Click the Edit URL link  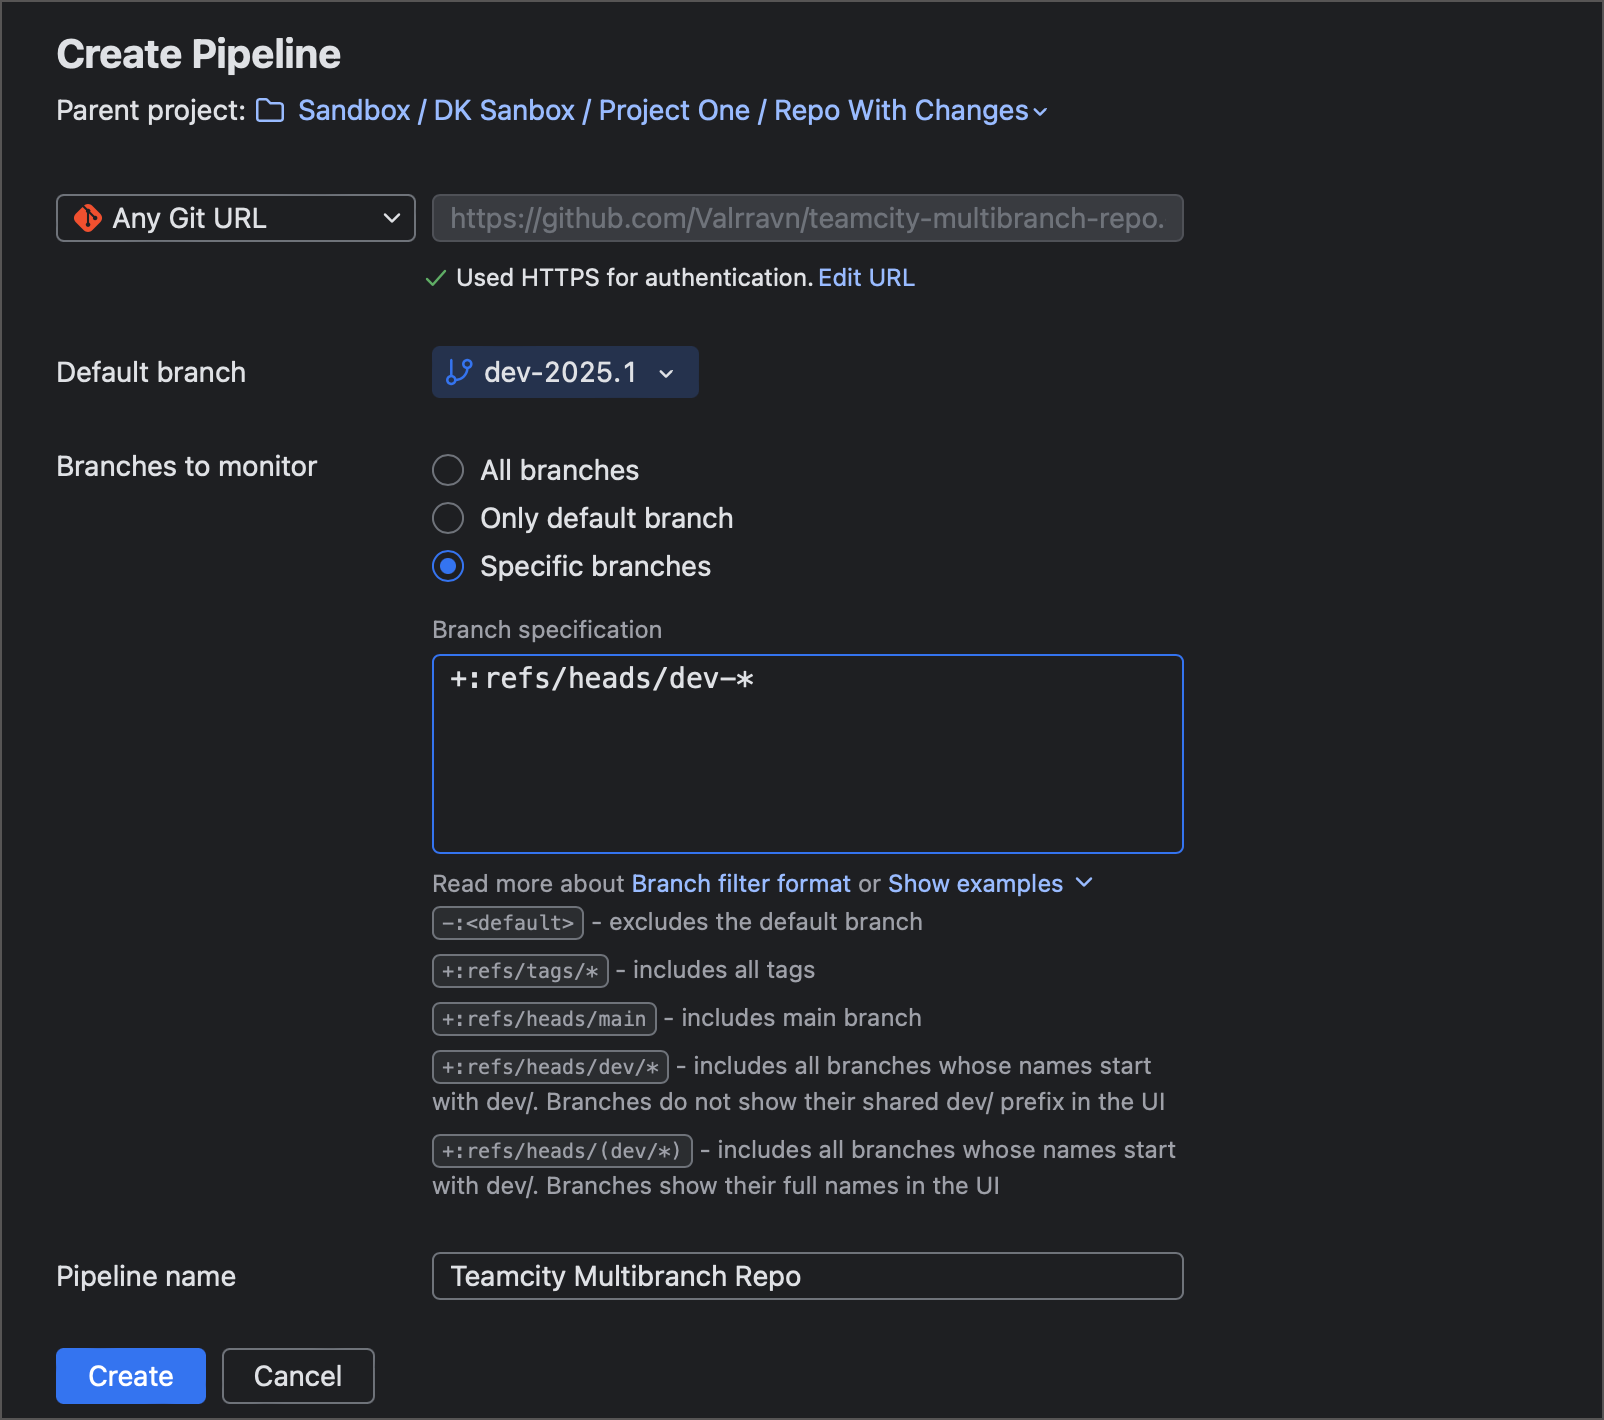point(866,278)
